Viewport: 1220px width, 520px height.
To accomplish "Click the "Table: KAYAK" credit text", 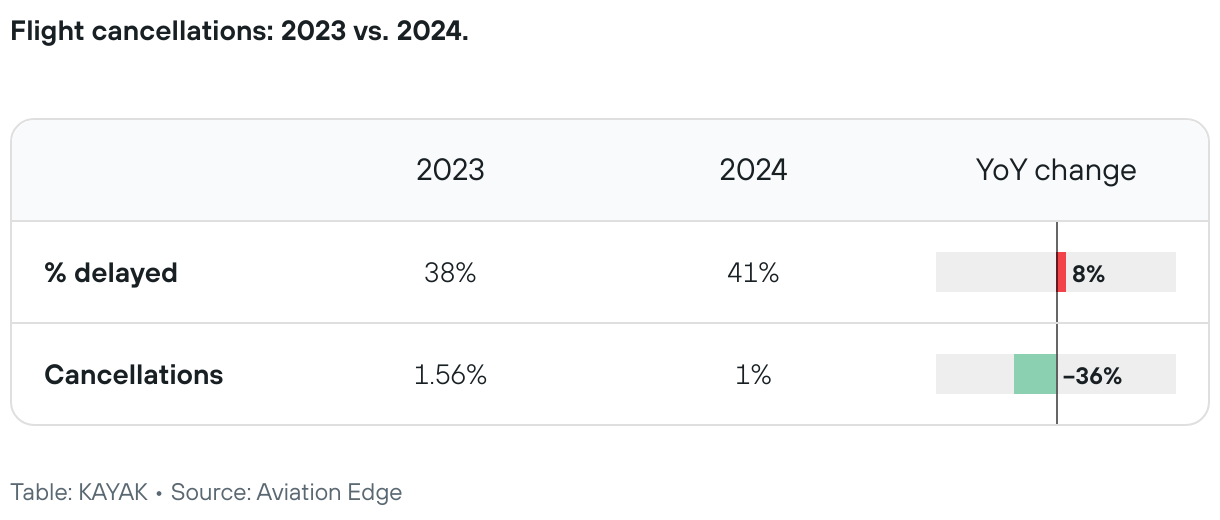I will tap(79, 492).
